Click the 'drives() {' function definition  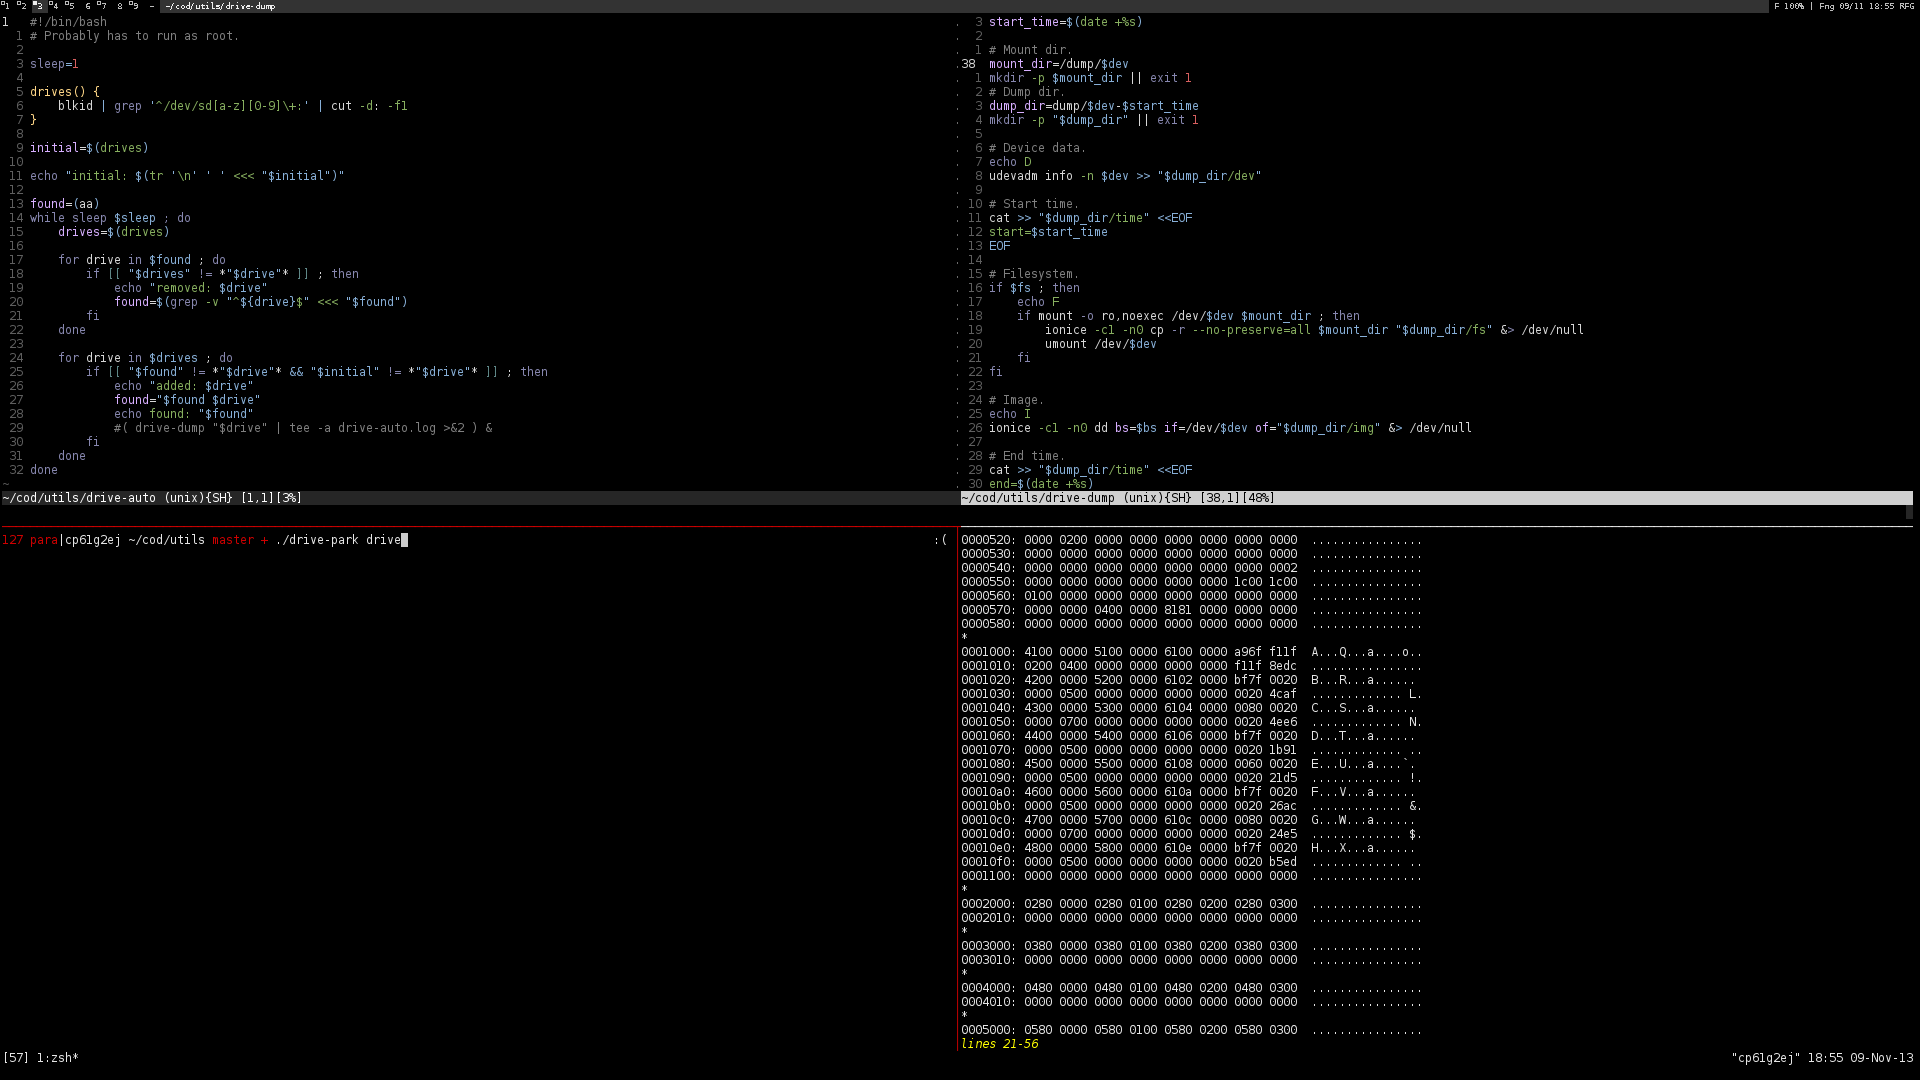(65, 92)
